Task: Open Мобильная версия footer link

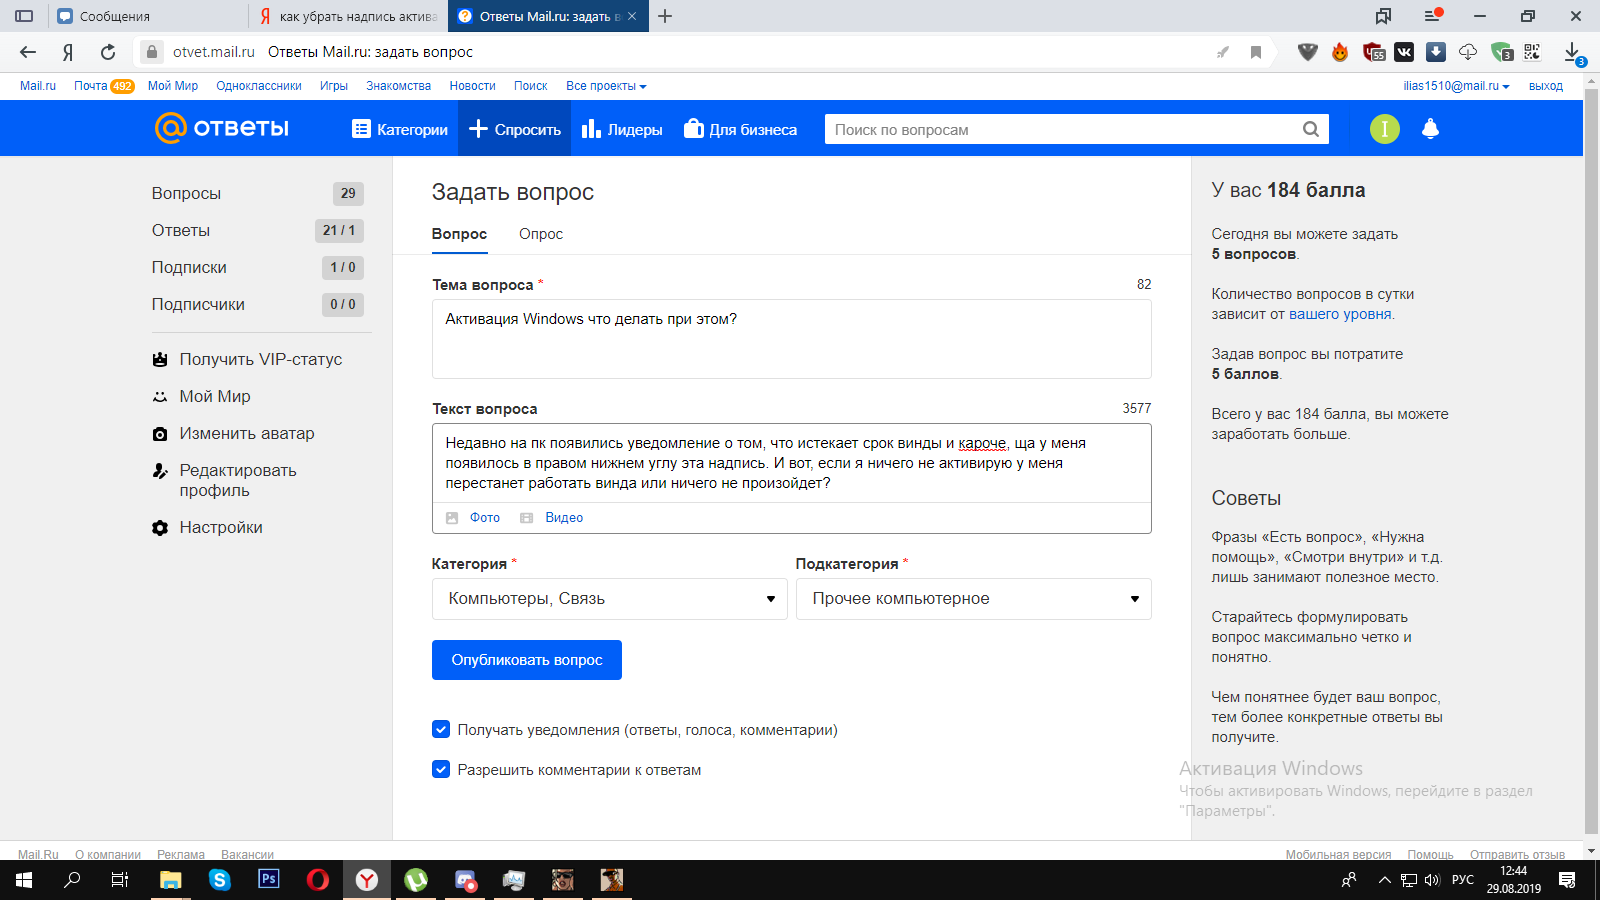Action: point(1338,854)
